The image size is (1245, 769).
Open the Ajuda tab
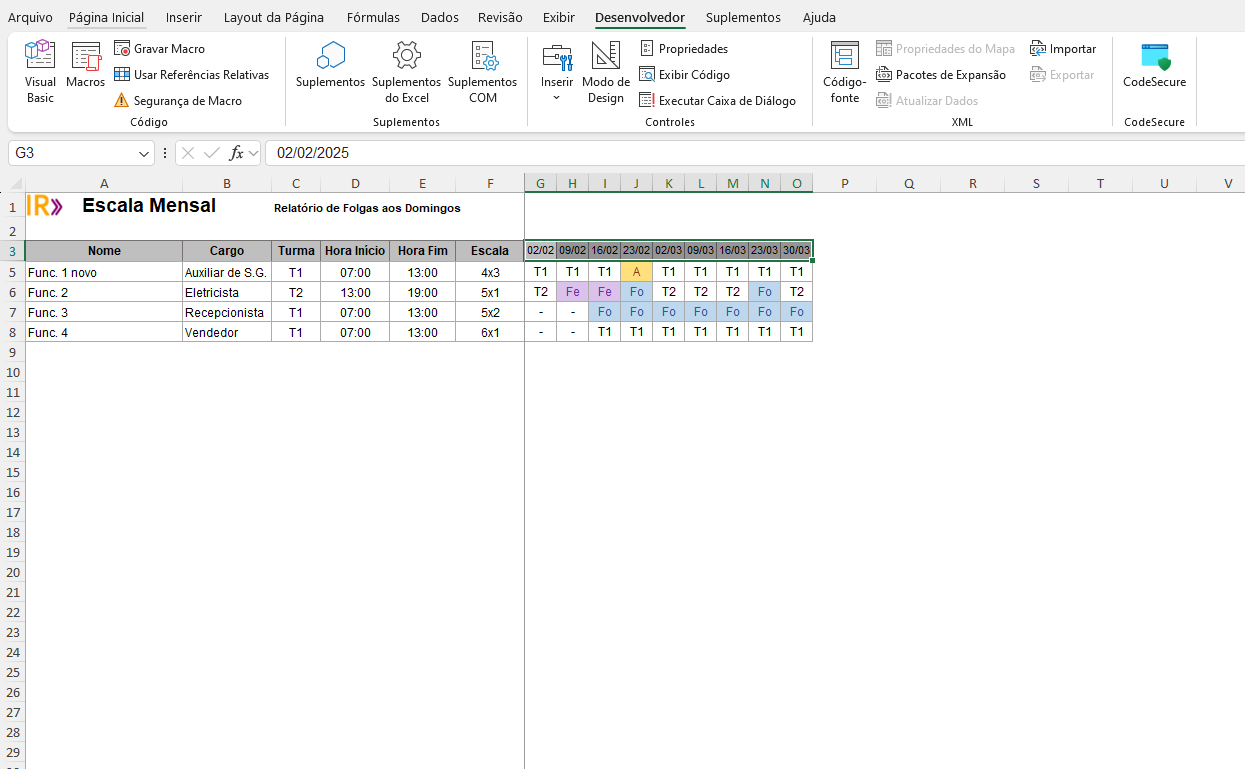[819, 17]
